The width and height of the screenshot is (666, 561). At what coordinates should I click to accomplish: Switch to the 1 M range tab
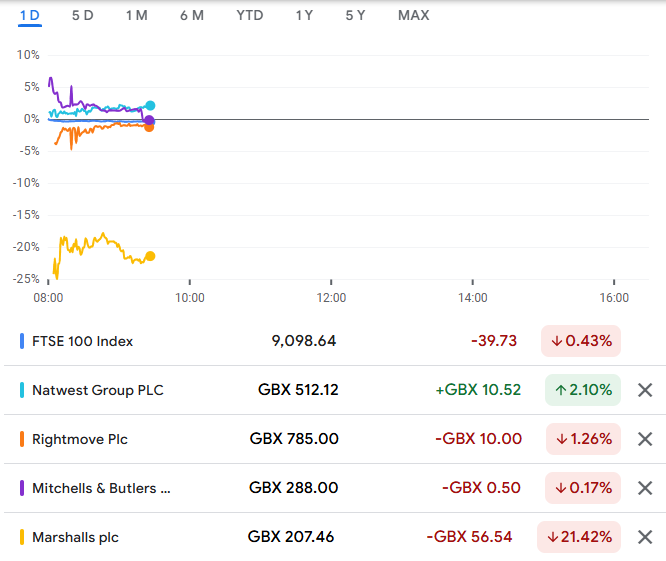point(136,16)
